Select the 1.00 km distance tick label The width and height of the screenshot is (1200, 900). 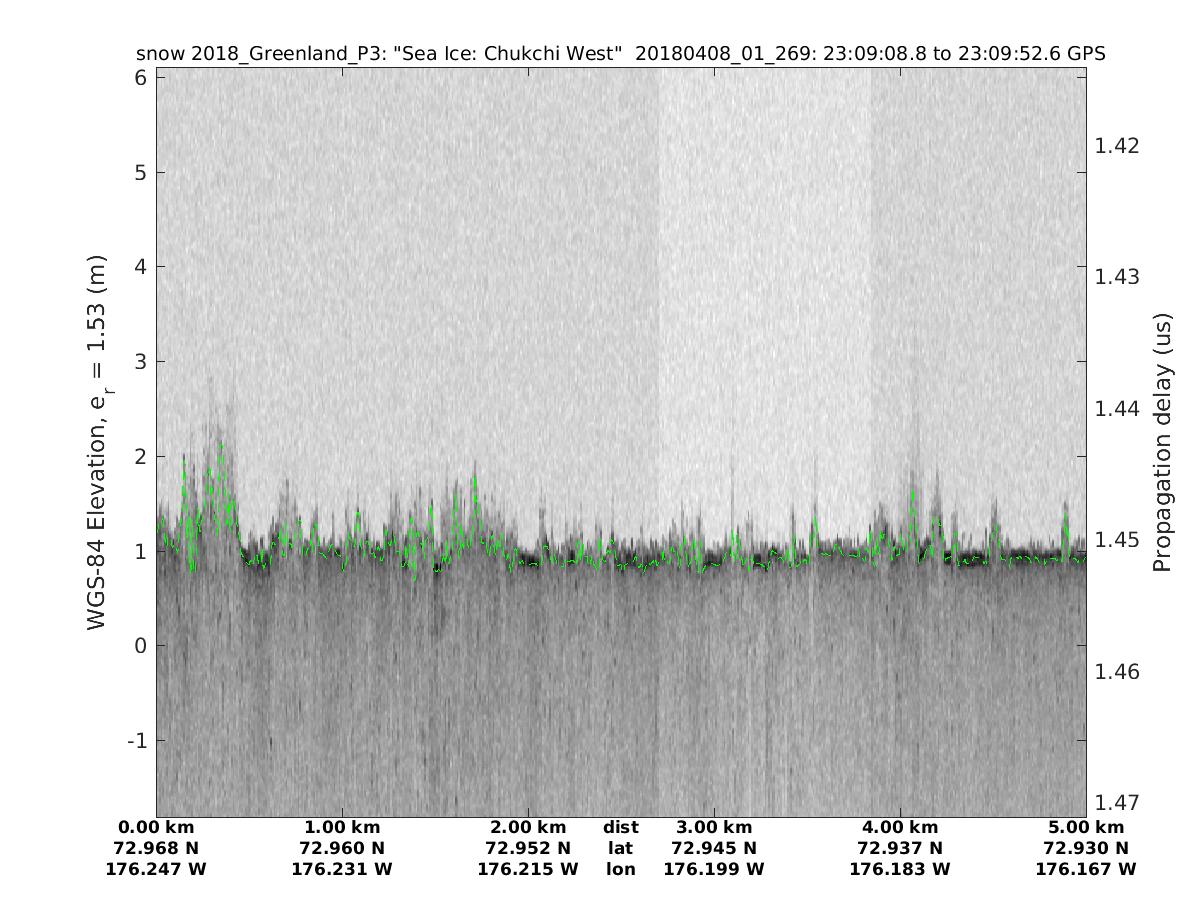pos(342,828)
